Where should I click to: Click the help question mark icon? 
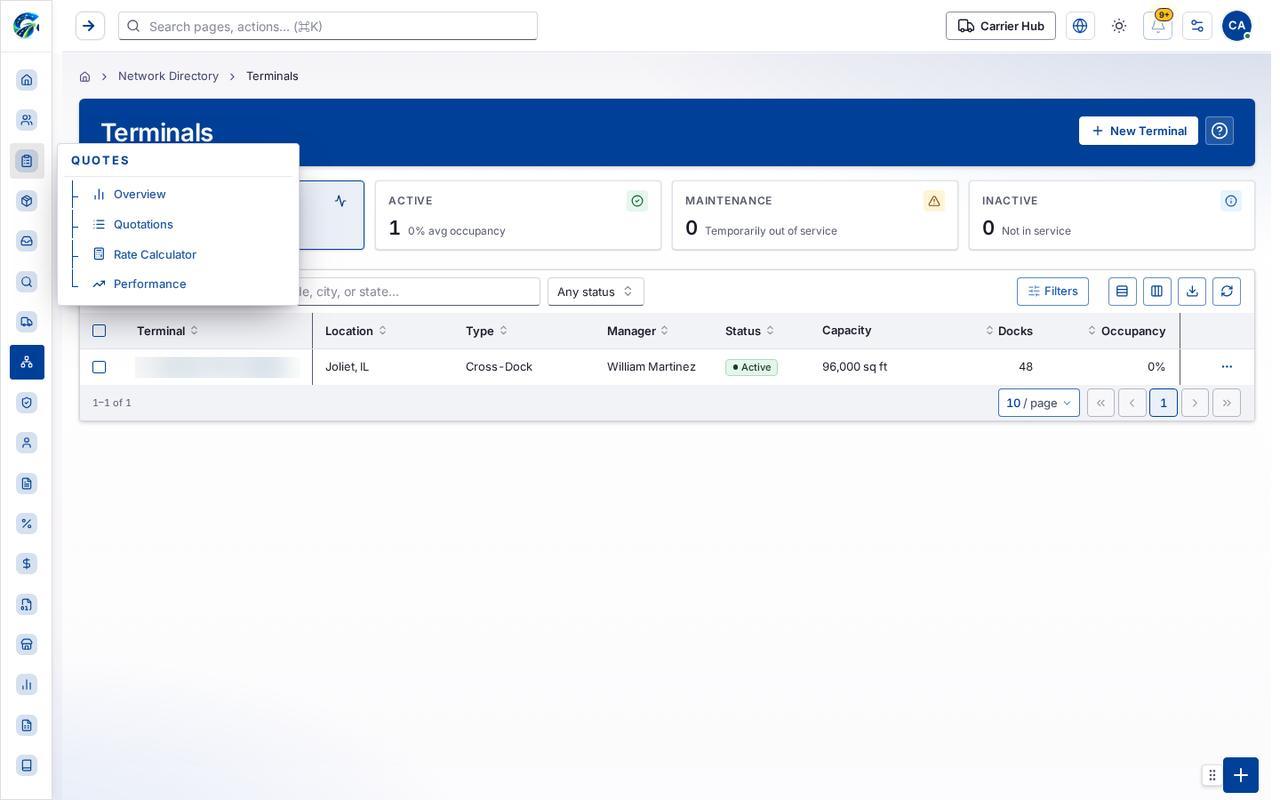pos(1219,131)
